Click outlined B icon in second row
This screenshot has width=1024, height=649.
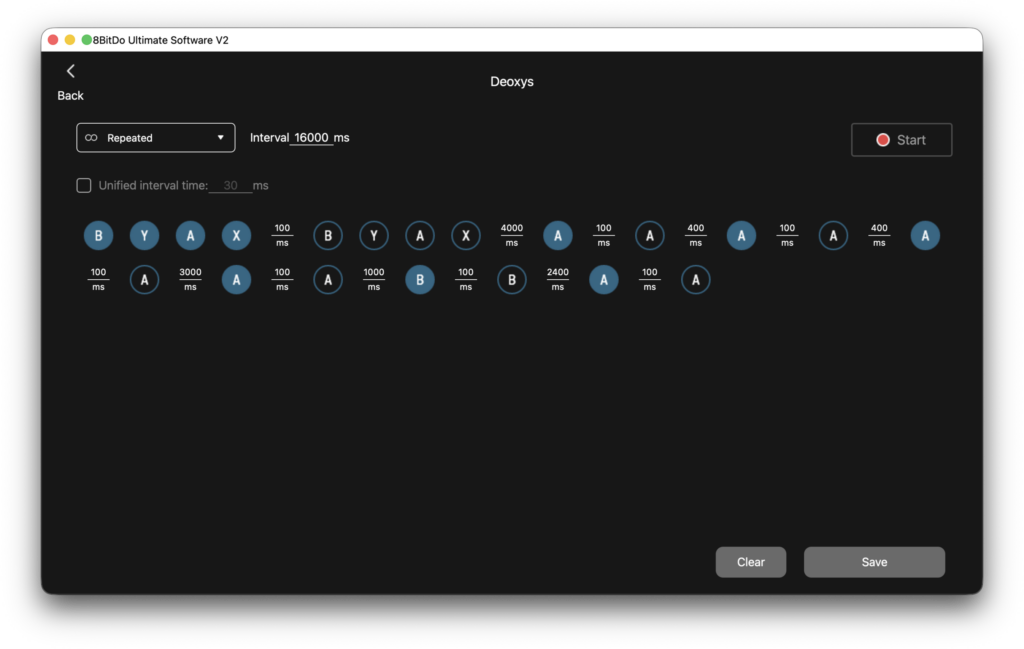coord(512,280)
